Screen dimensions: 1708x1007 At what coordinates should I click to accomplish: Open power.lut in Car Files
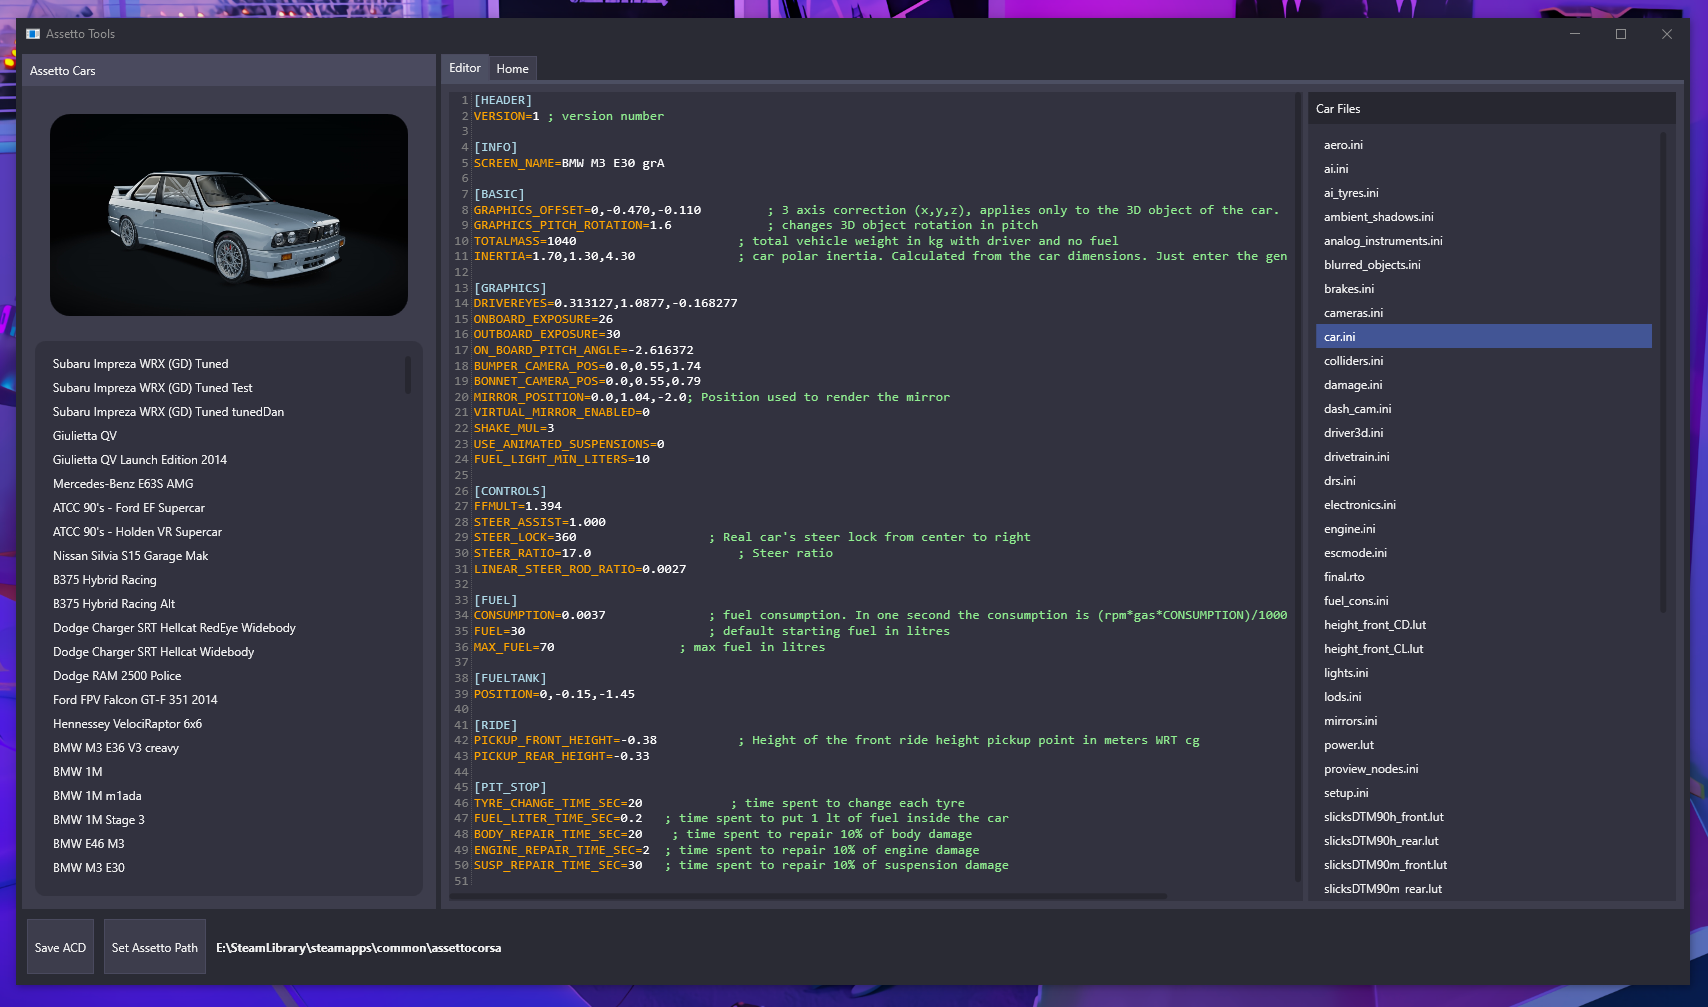pyautogui.click(x=1348, y=744)
